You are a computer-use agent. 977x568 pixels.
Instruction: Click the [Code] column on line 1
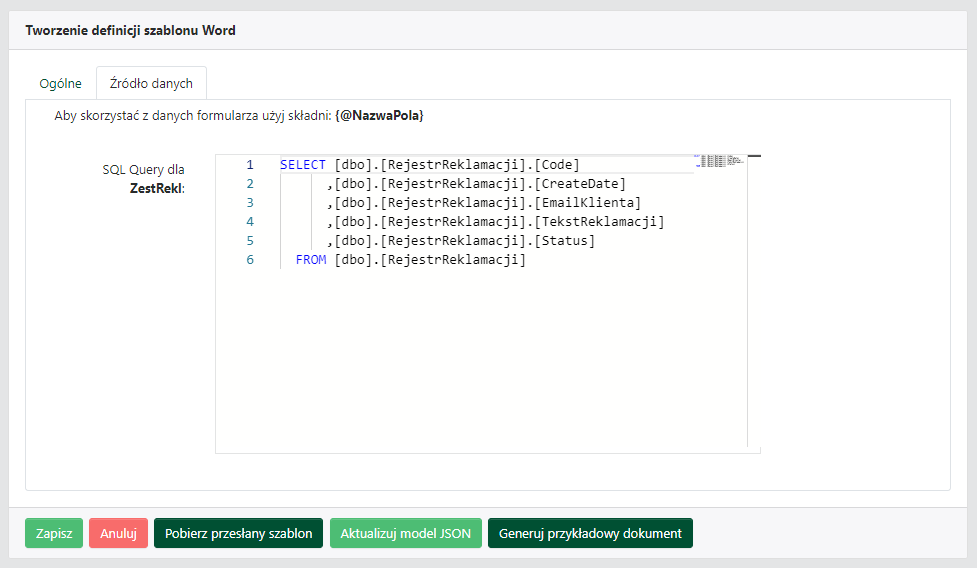click(557, 164)
